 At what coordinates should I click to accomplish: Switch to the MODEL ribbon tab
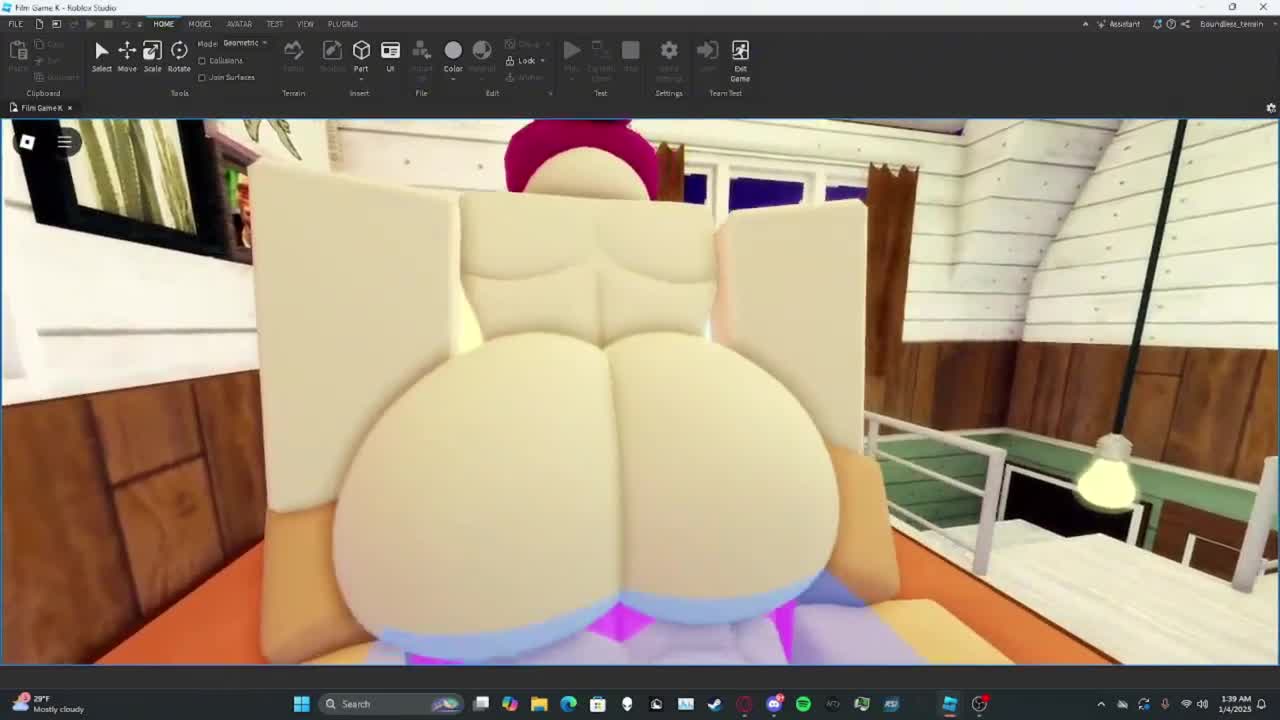(x=200, y=24)
